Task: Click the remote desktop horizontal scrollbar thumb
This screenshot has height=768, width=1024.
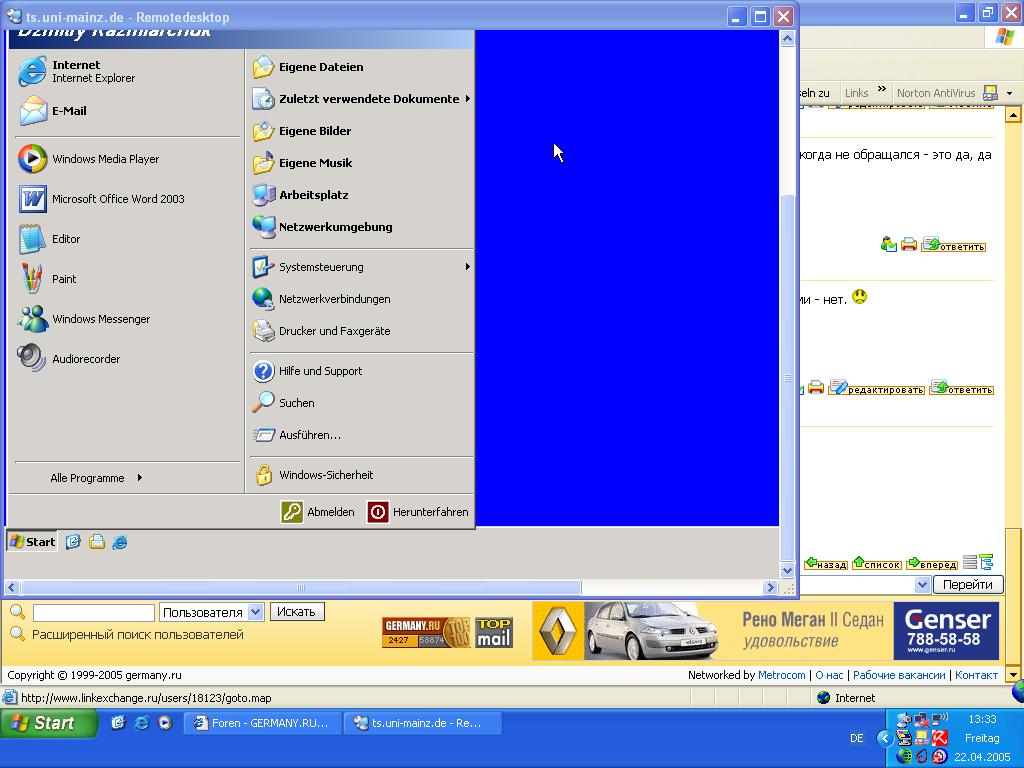Action: [x=301, y=587]
